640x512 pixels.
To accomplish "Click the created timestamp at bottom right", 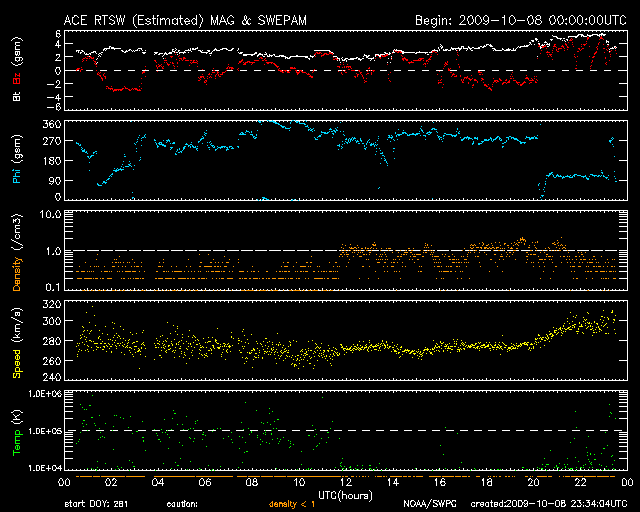I will tap(544, 503).
